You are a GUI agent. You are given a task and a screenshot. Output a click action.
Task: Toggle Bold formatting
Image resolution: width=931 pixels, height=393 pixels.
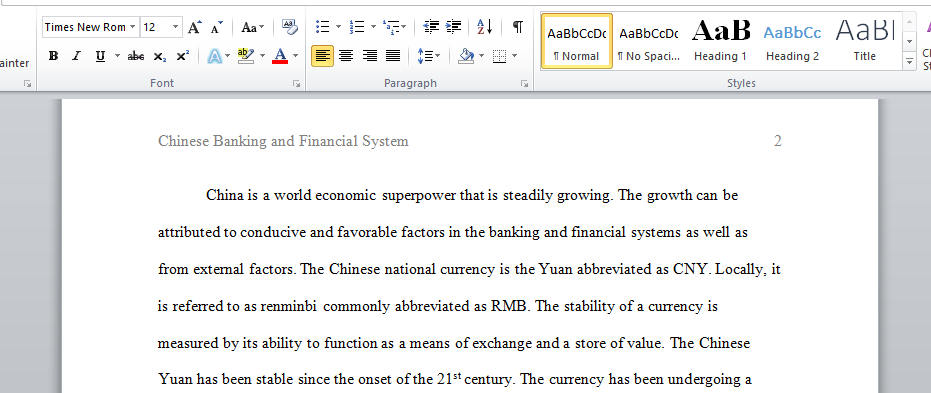pyautogui.click(x=53, y=56)
